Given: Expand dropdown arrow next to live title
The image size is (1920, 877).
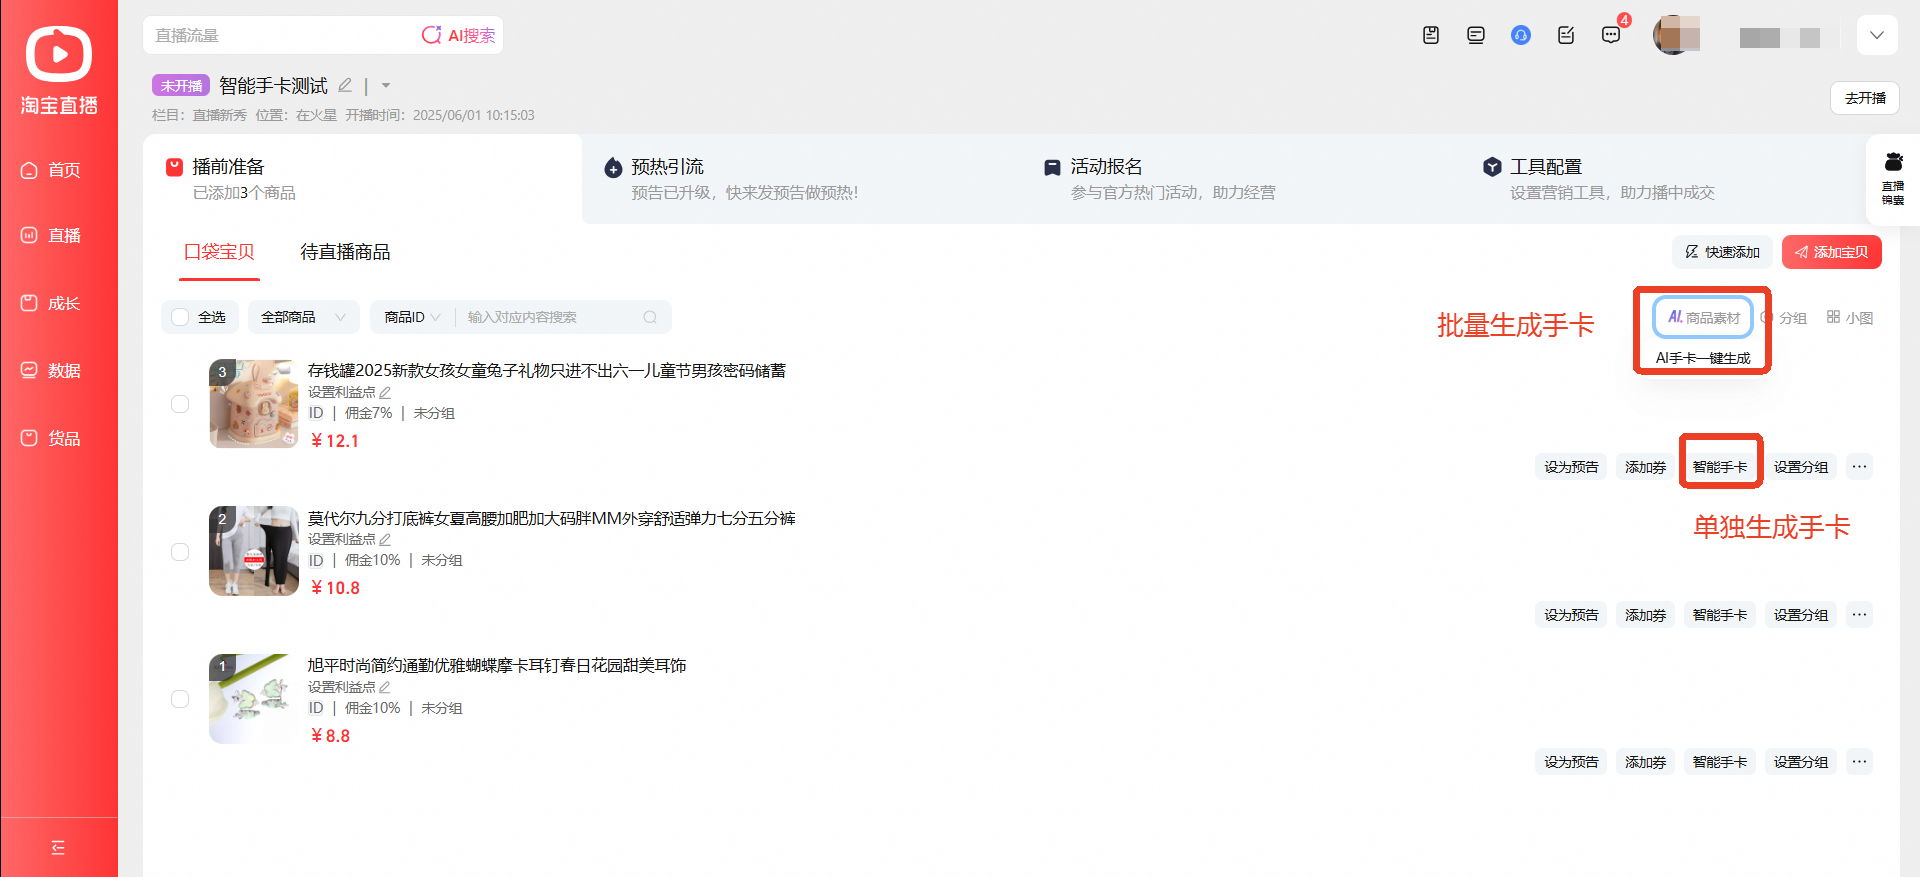Looking at the screenshot, I should point(386,85).
